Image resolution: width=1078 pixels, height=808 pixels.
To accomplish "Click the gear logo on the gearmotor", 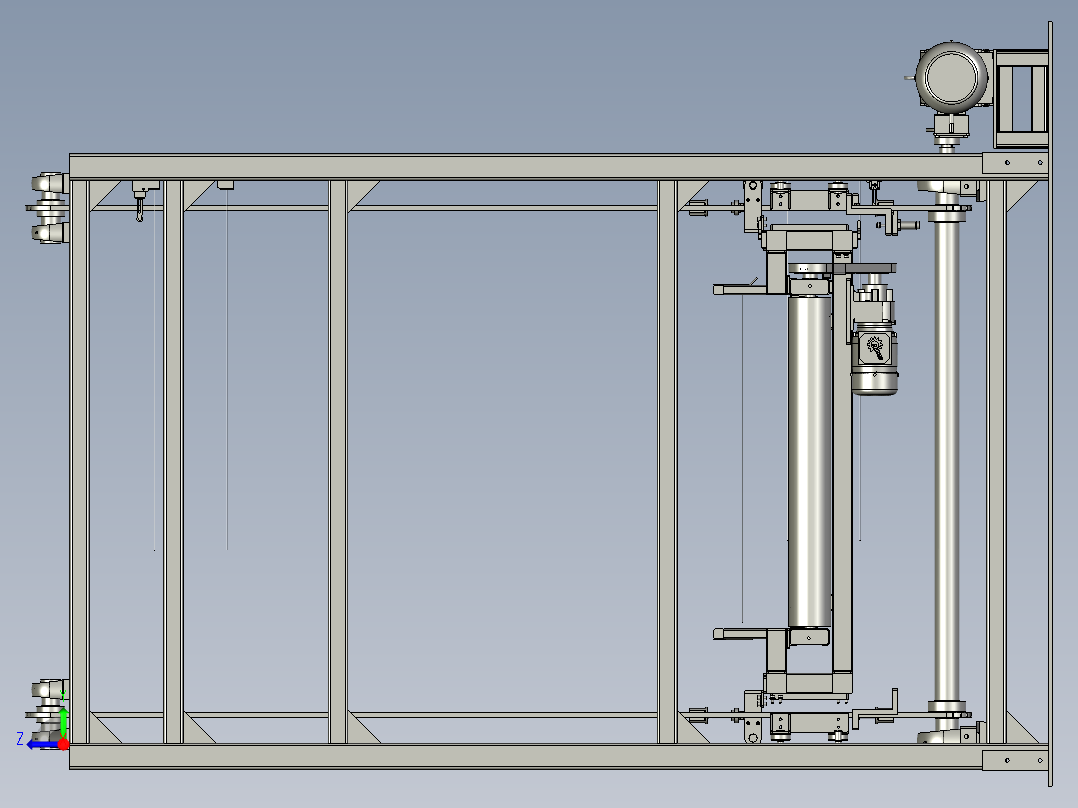I will pos(874,347).
